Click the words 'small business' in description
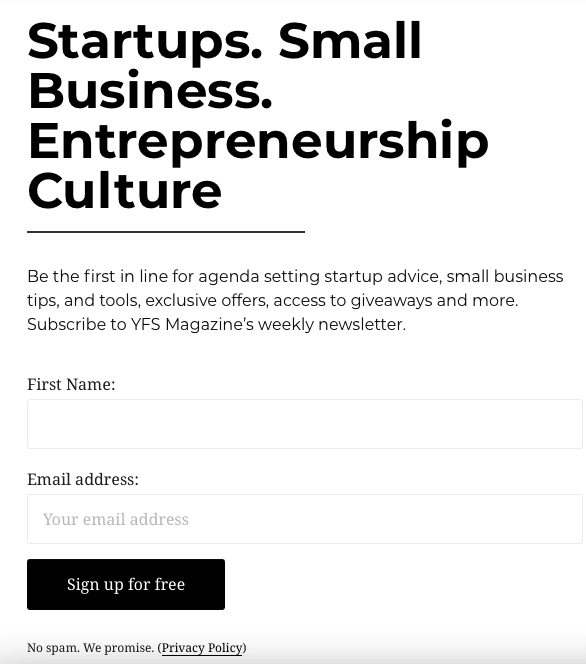The width and height of the screenshot is (586, 664). (505, 277)
